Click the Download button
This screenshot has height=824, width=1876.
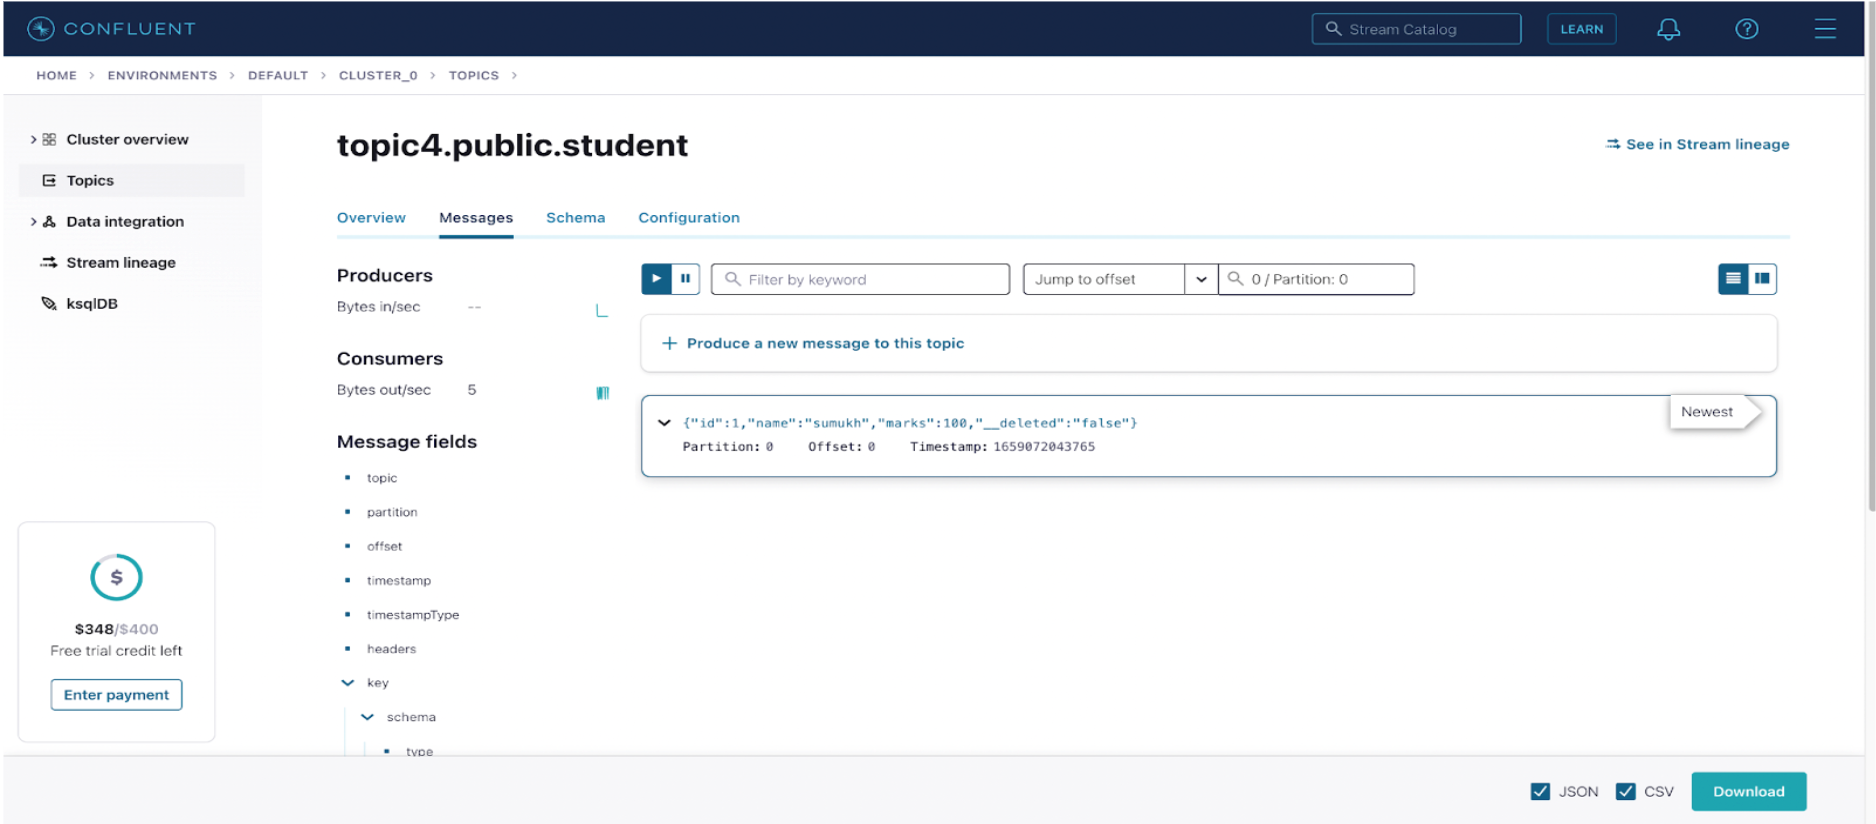(x=1748, y=791)
